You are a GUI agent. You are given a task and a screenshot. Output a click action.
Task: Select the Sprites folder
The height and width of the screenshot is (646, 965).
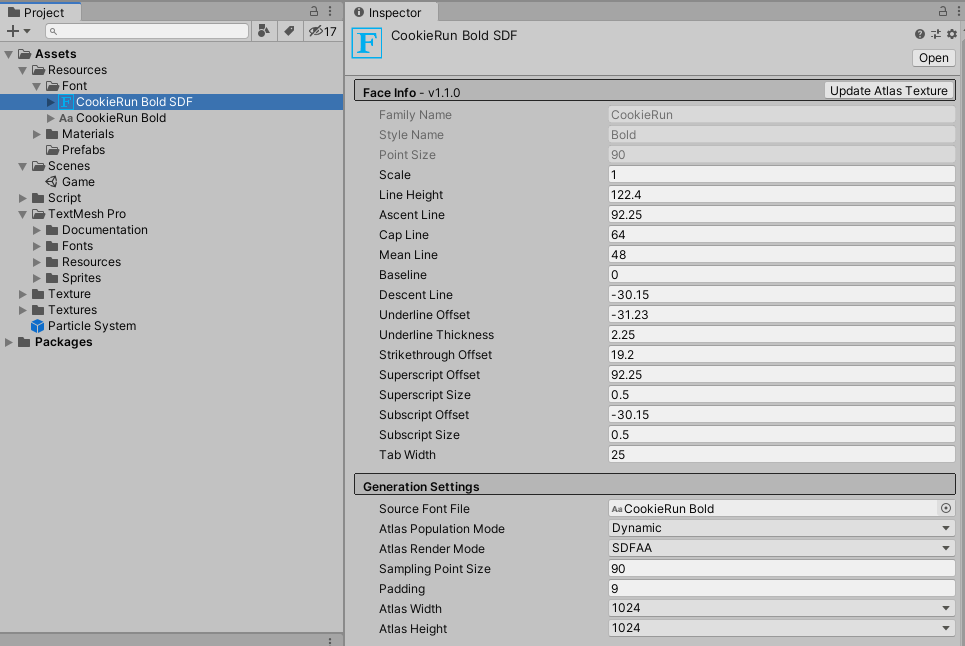[x=81, y=278]
